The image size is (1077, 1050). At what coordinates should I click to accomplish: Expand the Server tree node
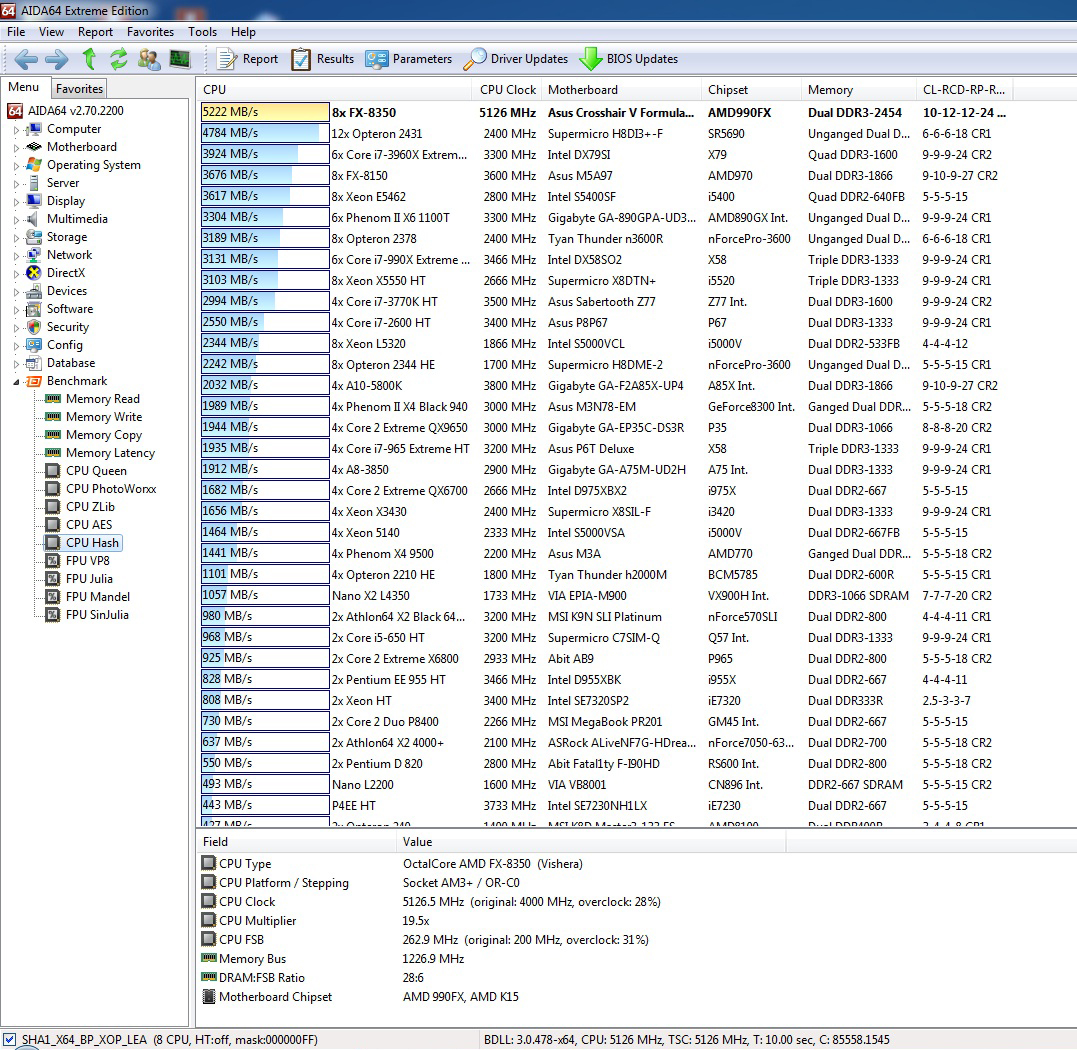(x=16, y=183)
